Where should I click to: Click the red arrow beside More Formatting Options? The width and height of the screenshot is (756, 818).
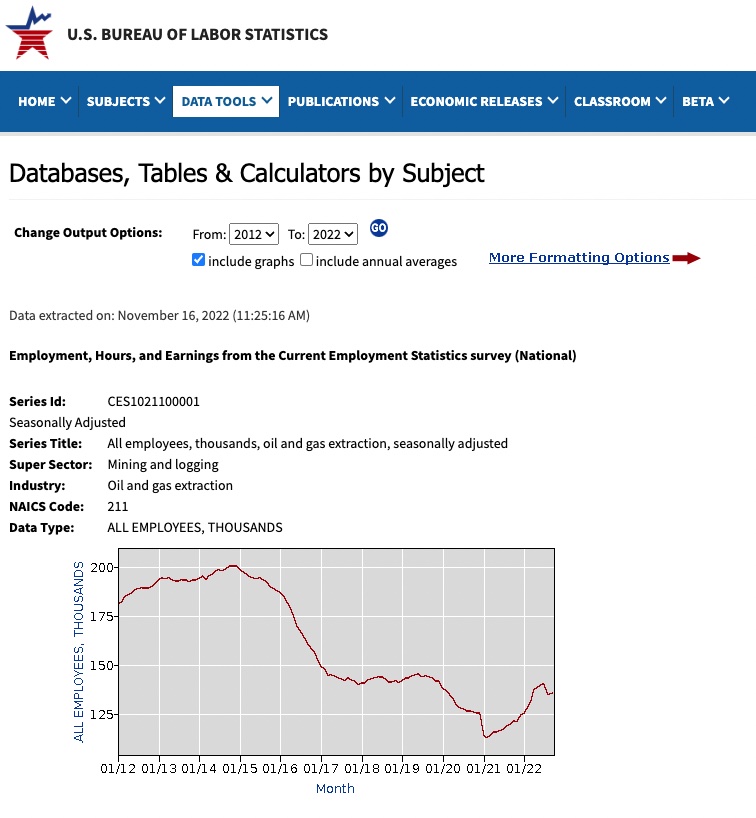pyautogui.click(x=686, y=258)
